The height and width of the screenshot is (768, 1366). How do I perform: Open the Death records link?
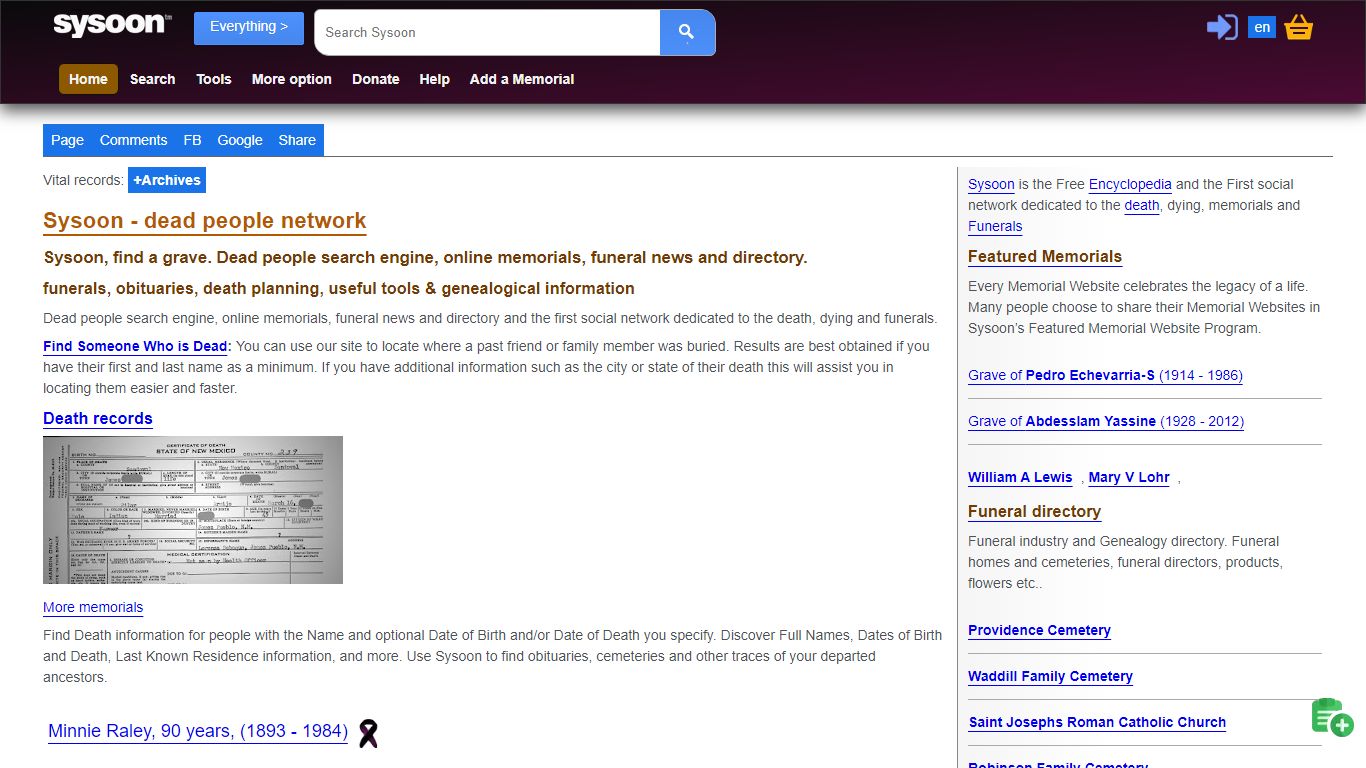98,418
